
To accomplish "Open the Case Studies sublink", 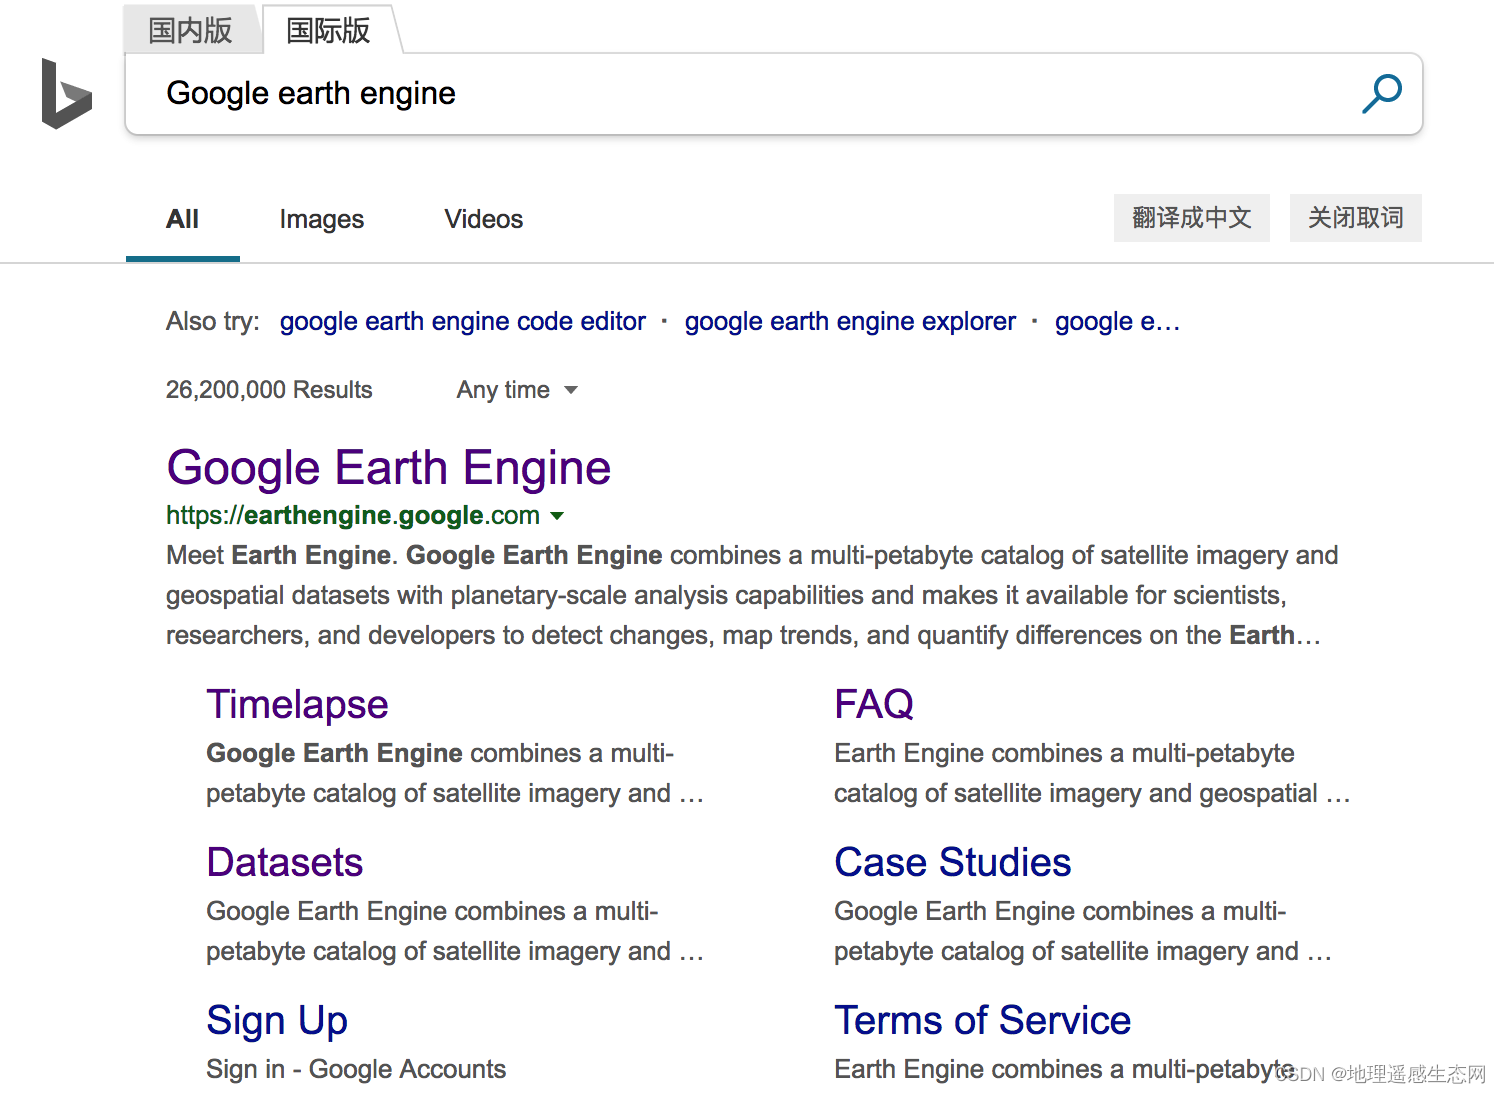I will 953,863.
